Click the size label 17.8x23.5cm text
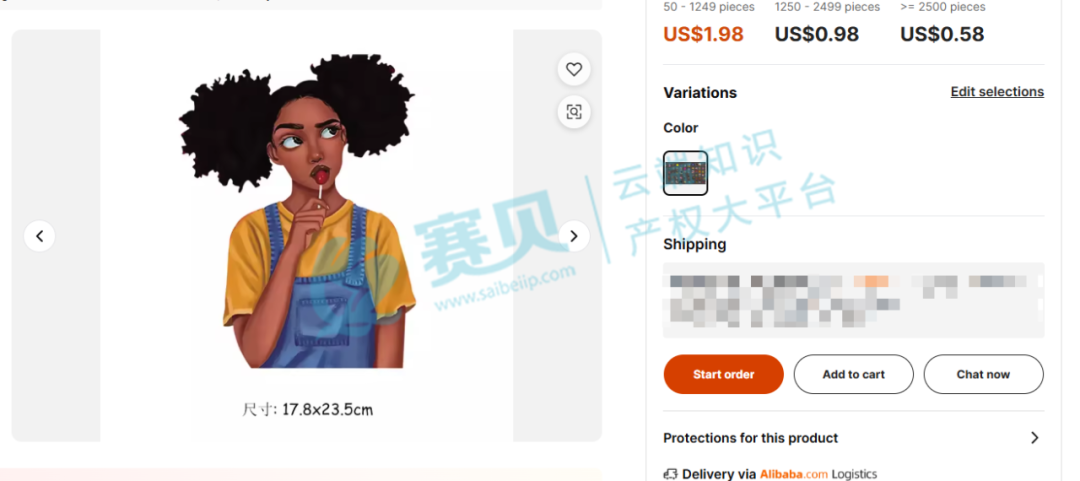This screenshot has width=1080, height=481. 327,409
